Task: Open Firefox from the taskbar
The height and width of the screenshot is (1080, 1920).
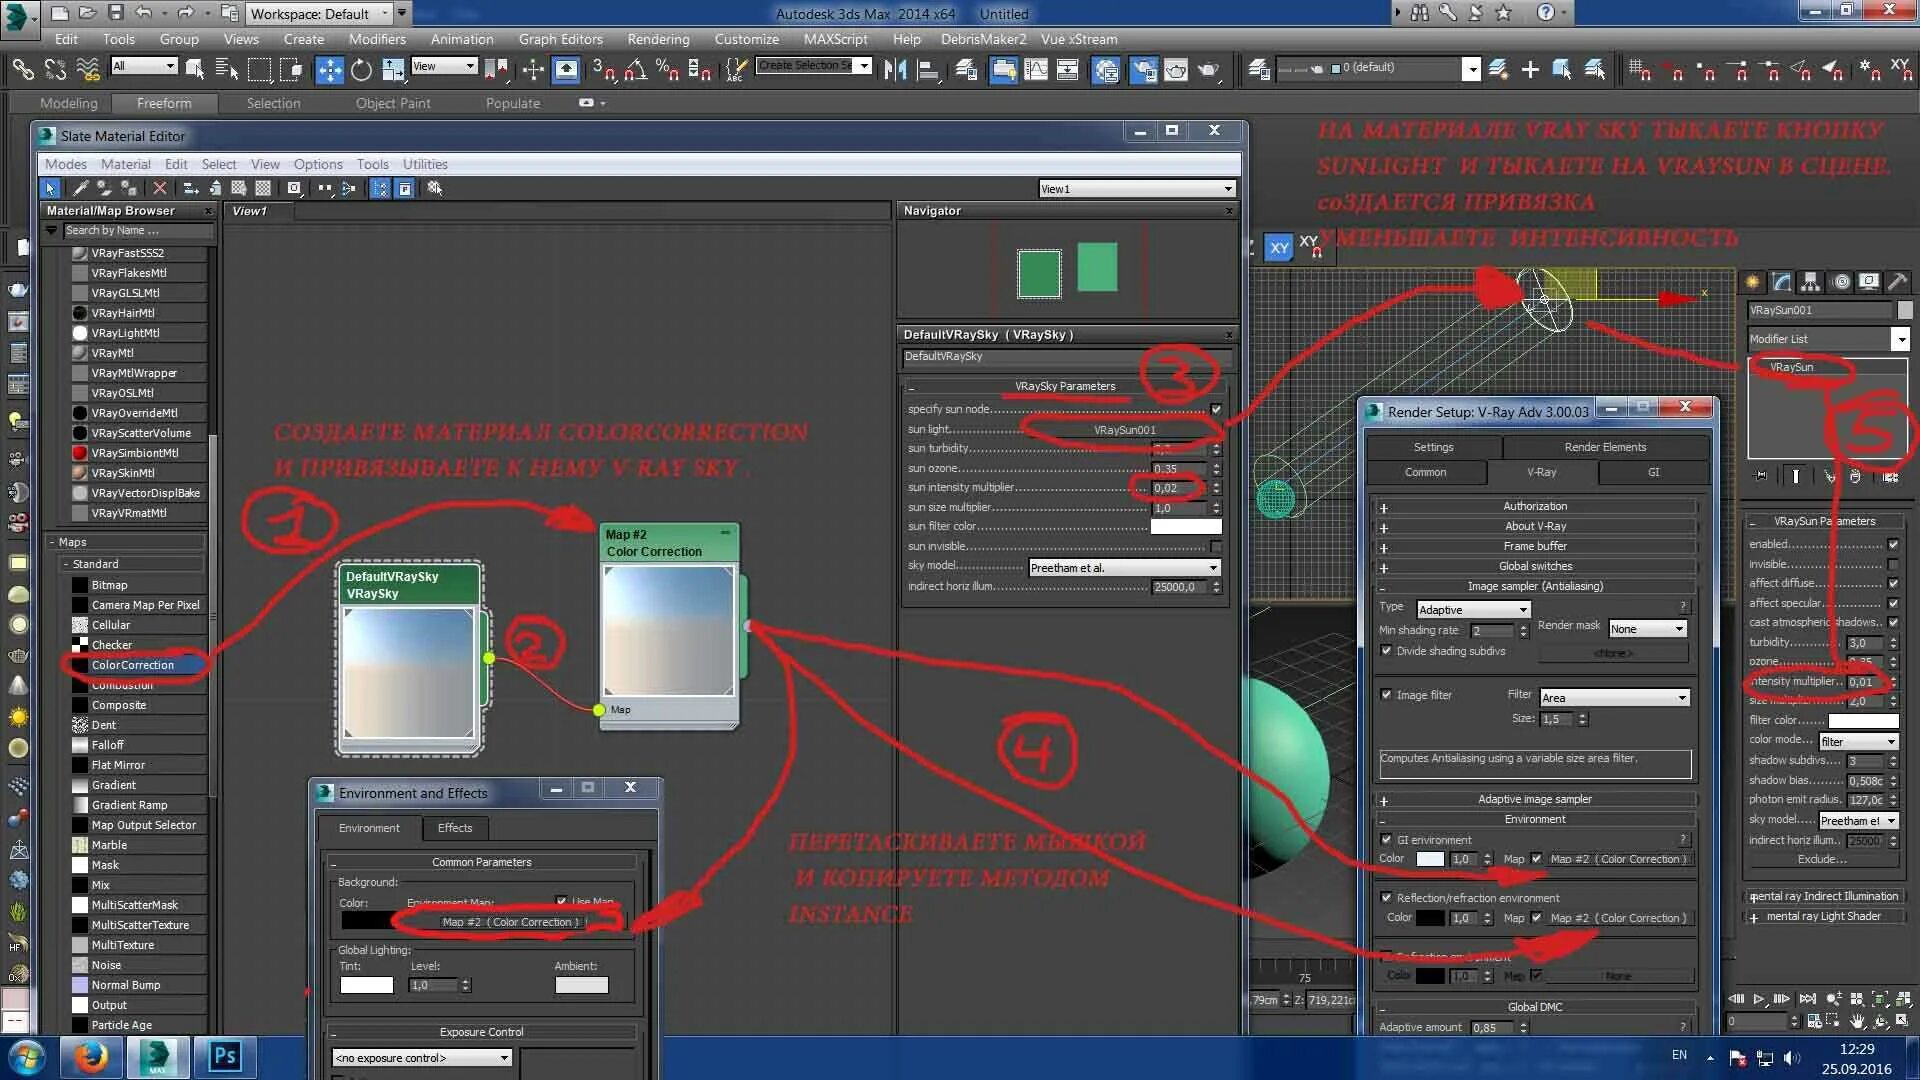Action: [91, 1057]
